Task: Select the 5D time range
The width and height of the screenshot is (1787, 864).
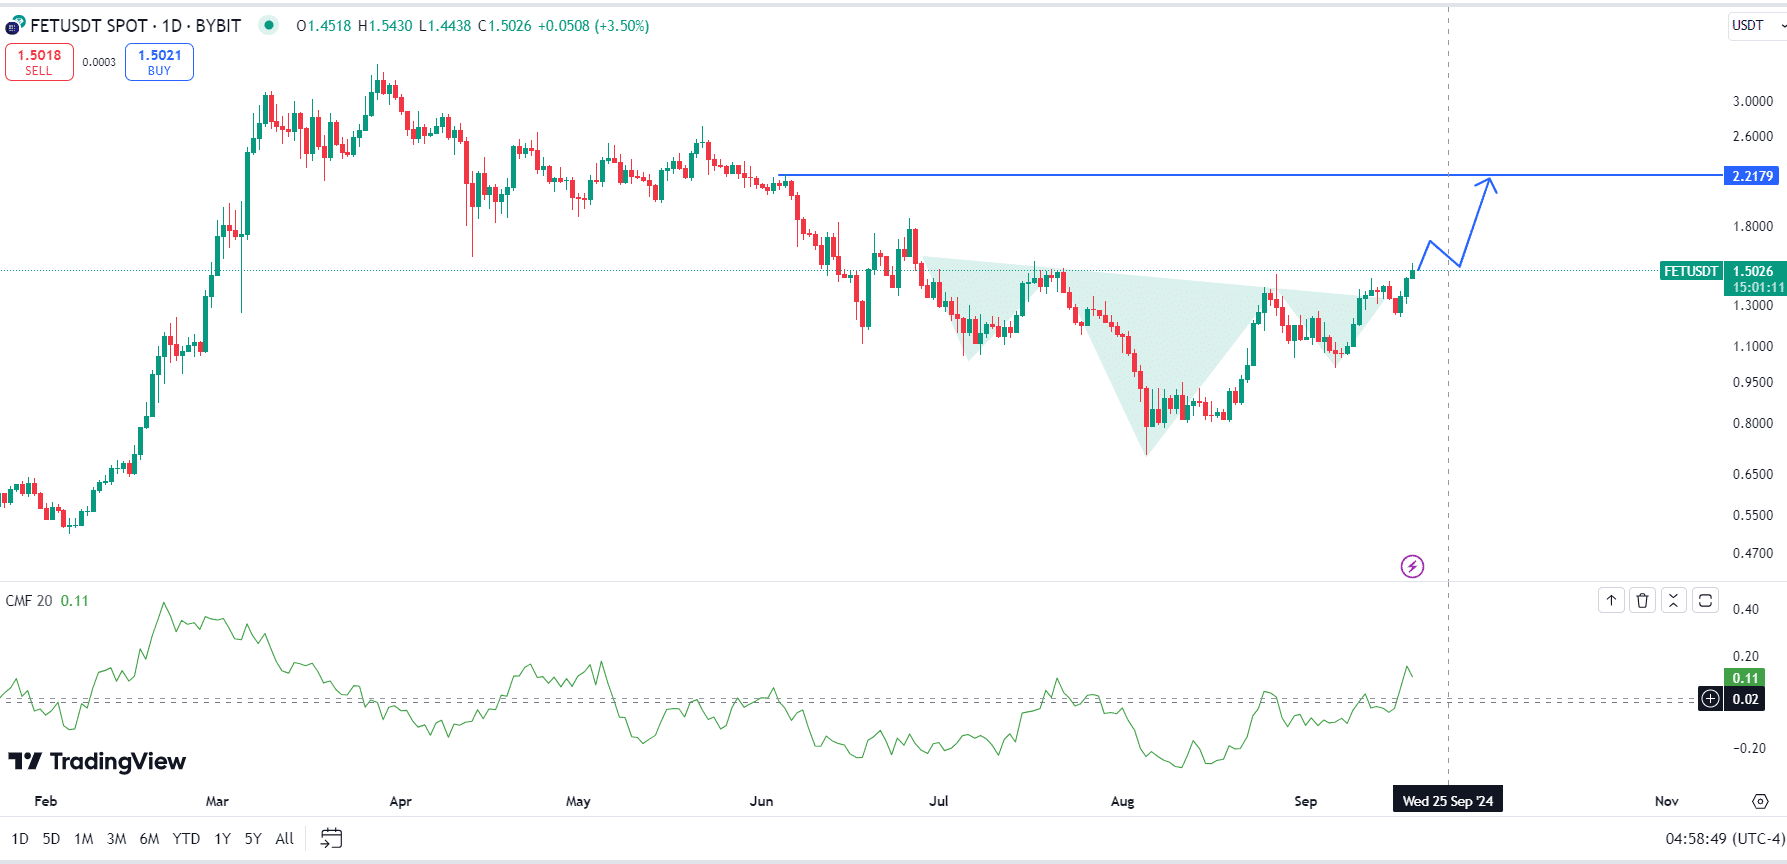Action: click(x=51, y=839)
